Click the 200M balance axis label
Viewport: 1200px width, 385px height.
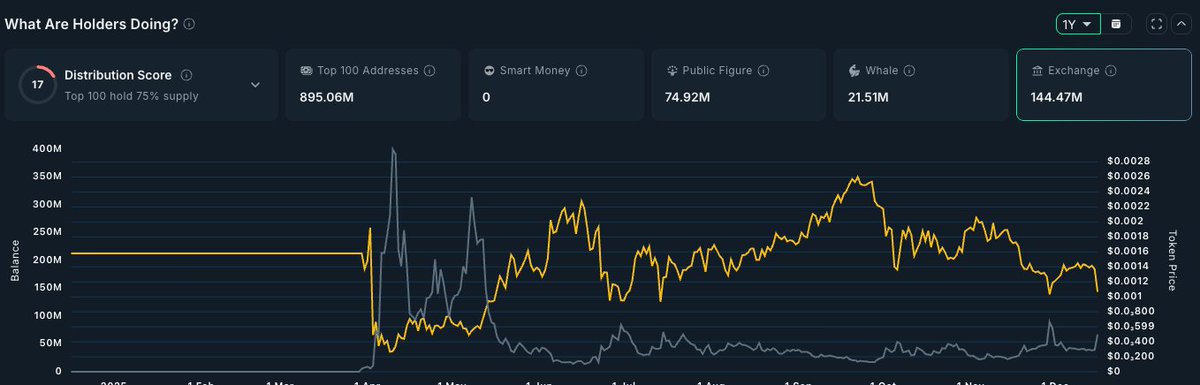click(46, 259)
